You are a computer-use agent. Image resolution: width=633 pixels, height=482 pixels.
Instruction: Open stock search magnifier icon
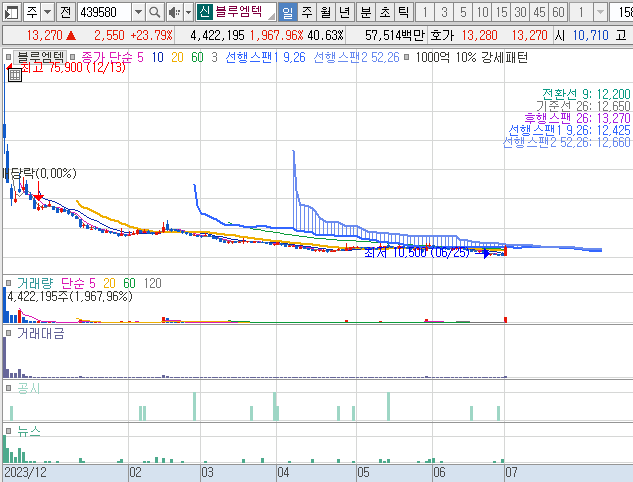155,13
